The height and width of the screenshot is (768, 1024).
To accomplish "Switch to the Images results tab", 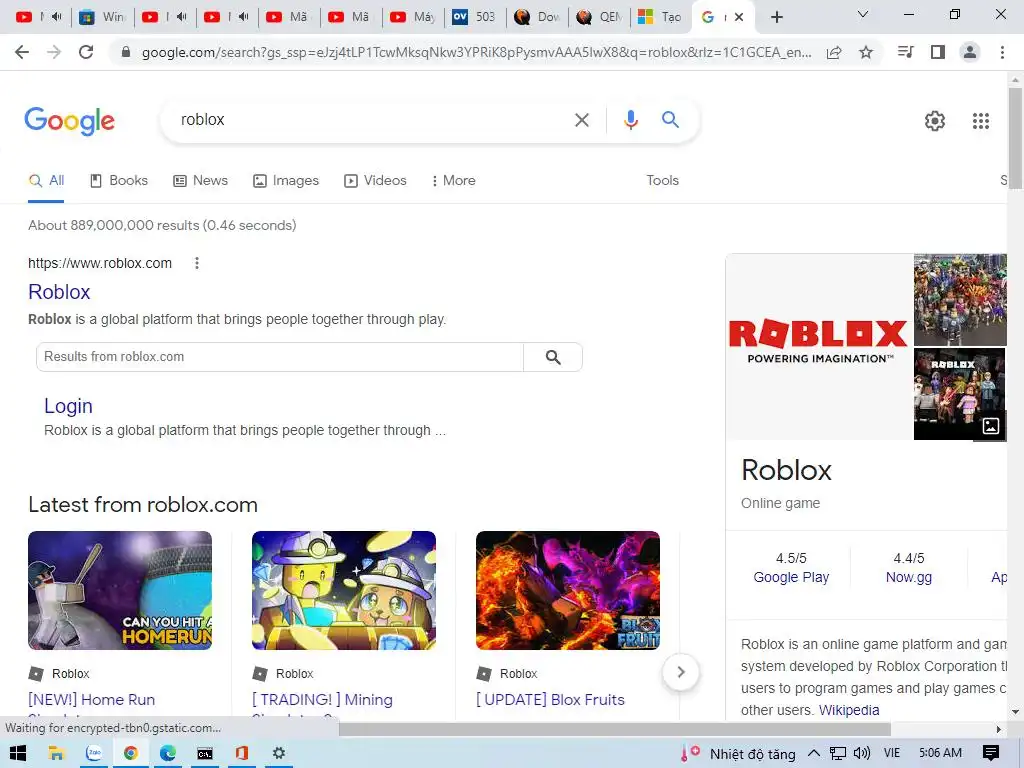I will 286,181.
